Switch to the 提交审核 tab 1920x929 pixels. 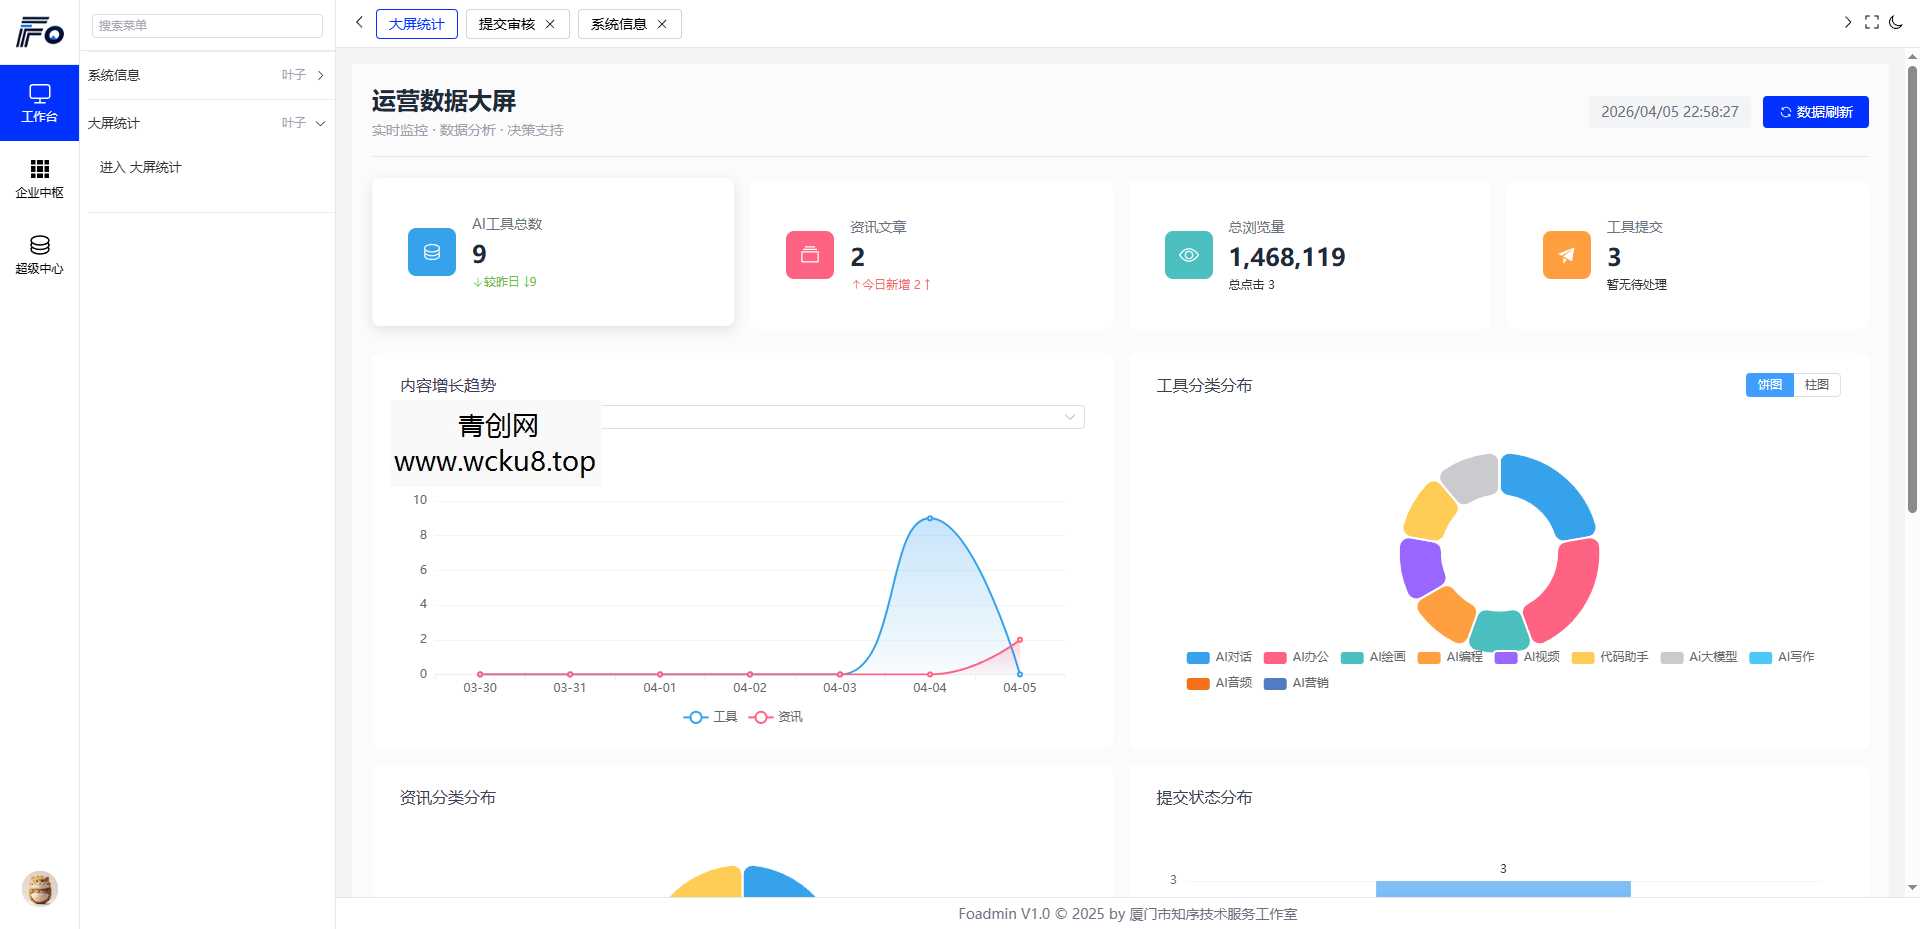tap(508, 23)
